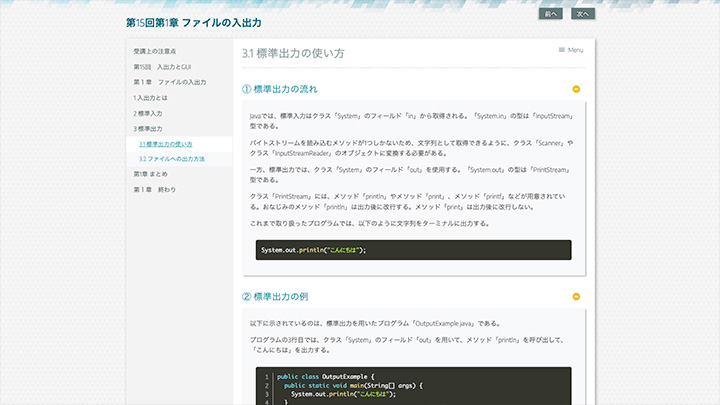Image resolution: width=720 pixels, height=405 pixels.
Task: Collapse the ① 標準出力の流れ section
Action: [576, 89]
